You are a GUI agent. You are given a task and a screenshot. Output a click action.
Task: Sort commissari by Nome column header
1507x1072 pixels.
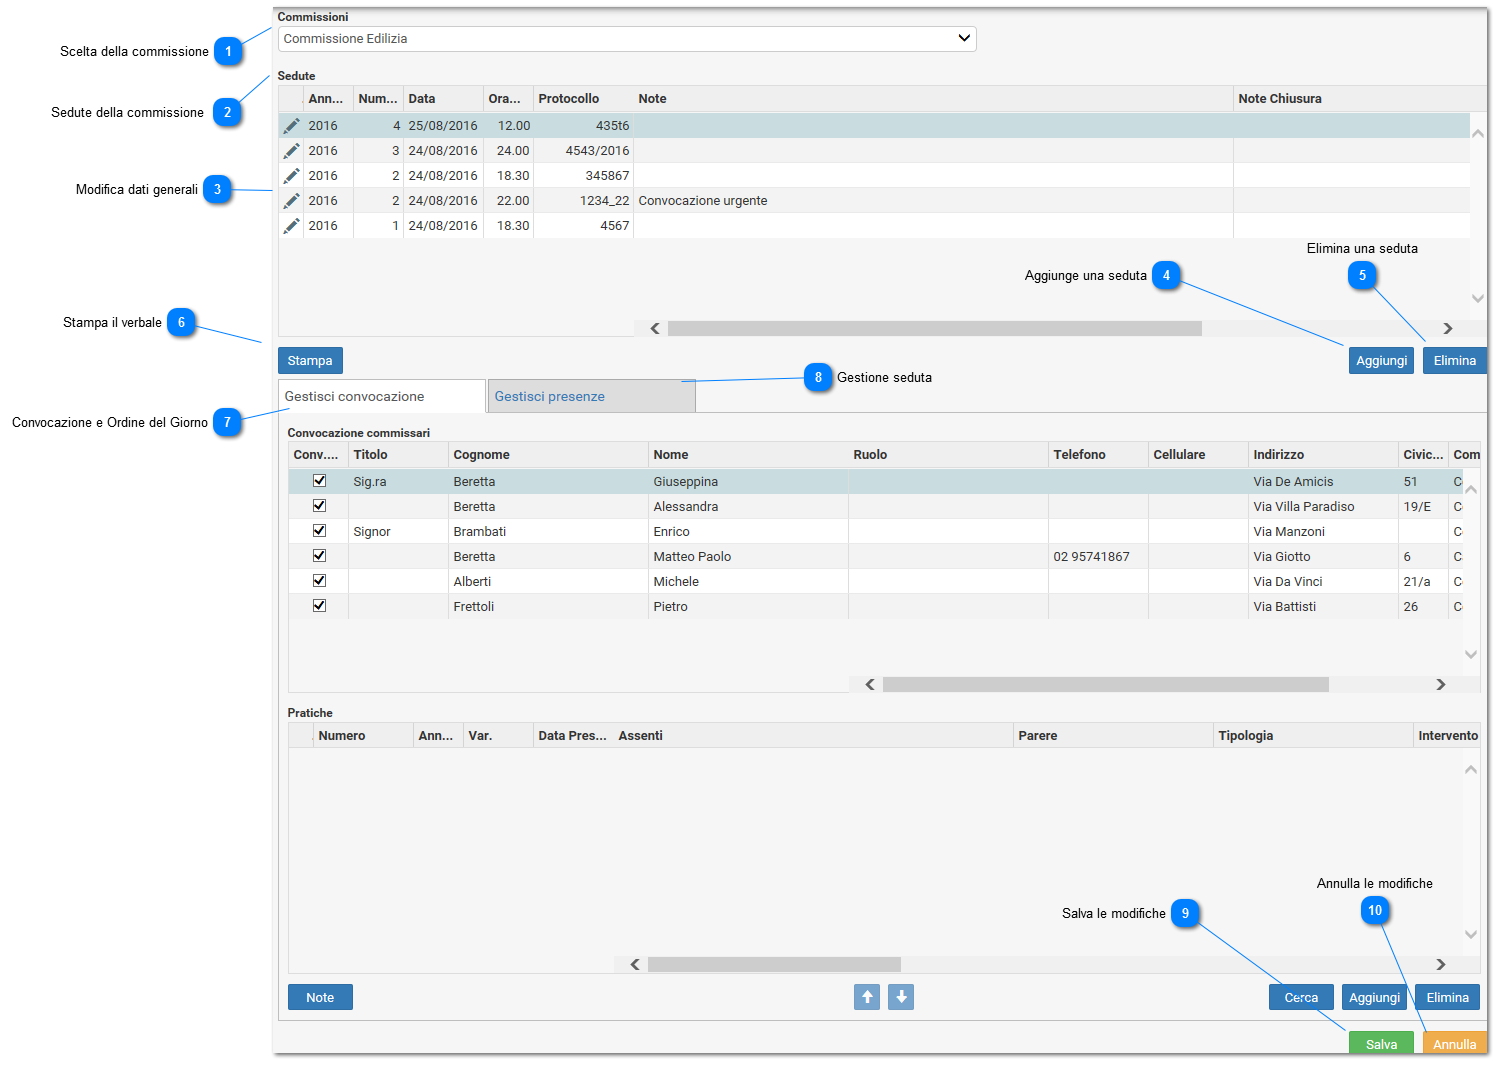(748, 455)
